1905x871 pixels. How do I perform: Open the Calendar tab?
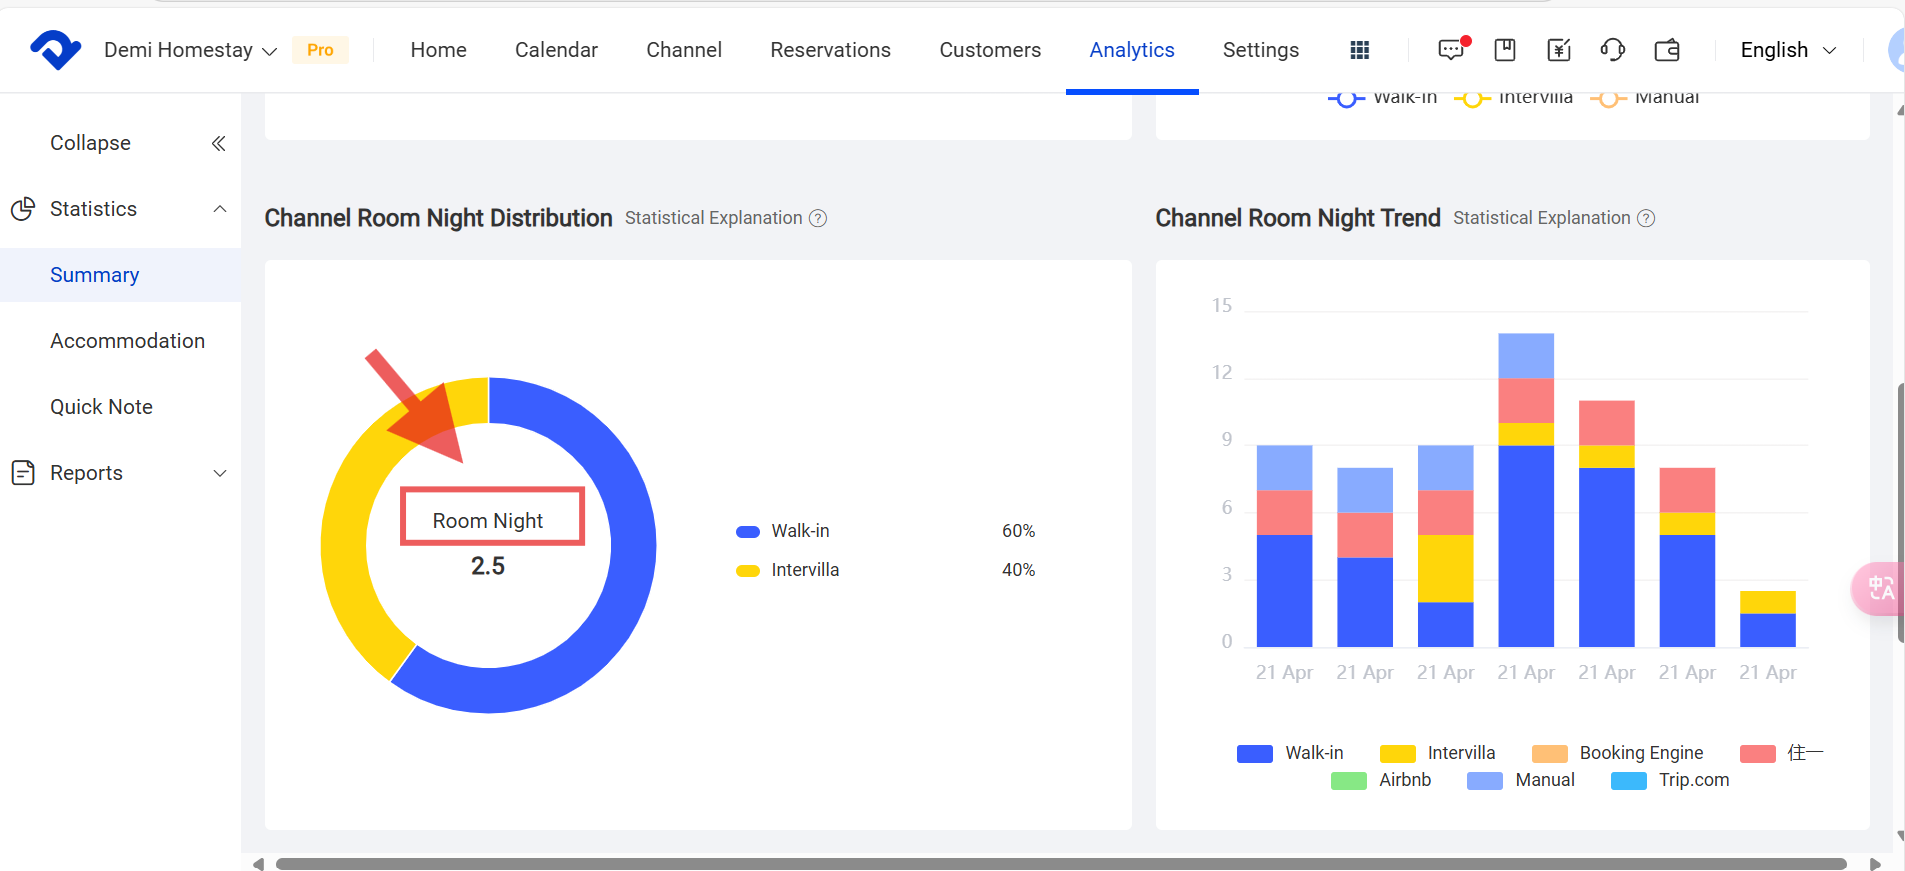coord(556,50)
